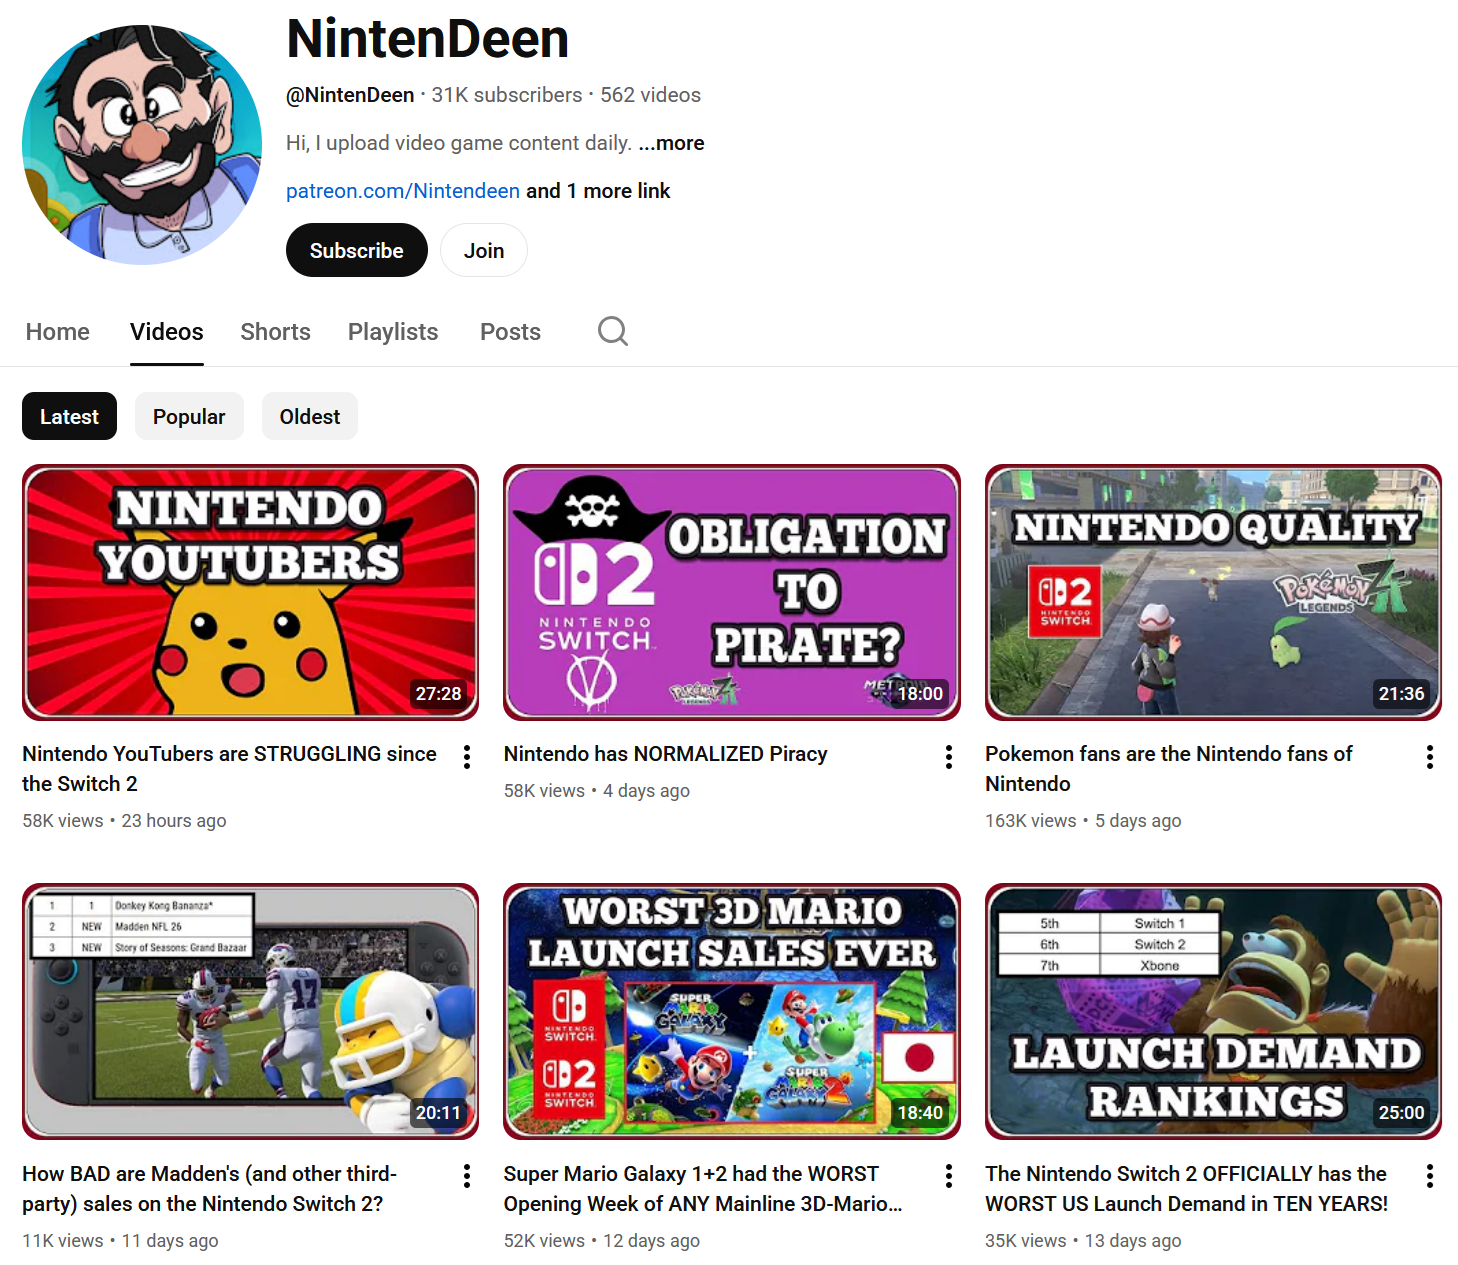Viewport: 1458px width, 1265px height.
Task: Open the Posts tab
Action: (x=510, y=332)
